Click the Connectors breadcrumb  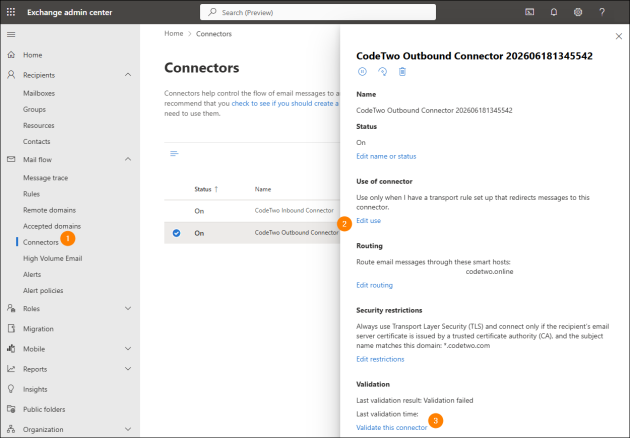pos(214,34)
